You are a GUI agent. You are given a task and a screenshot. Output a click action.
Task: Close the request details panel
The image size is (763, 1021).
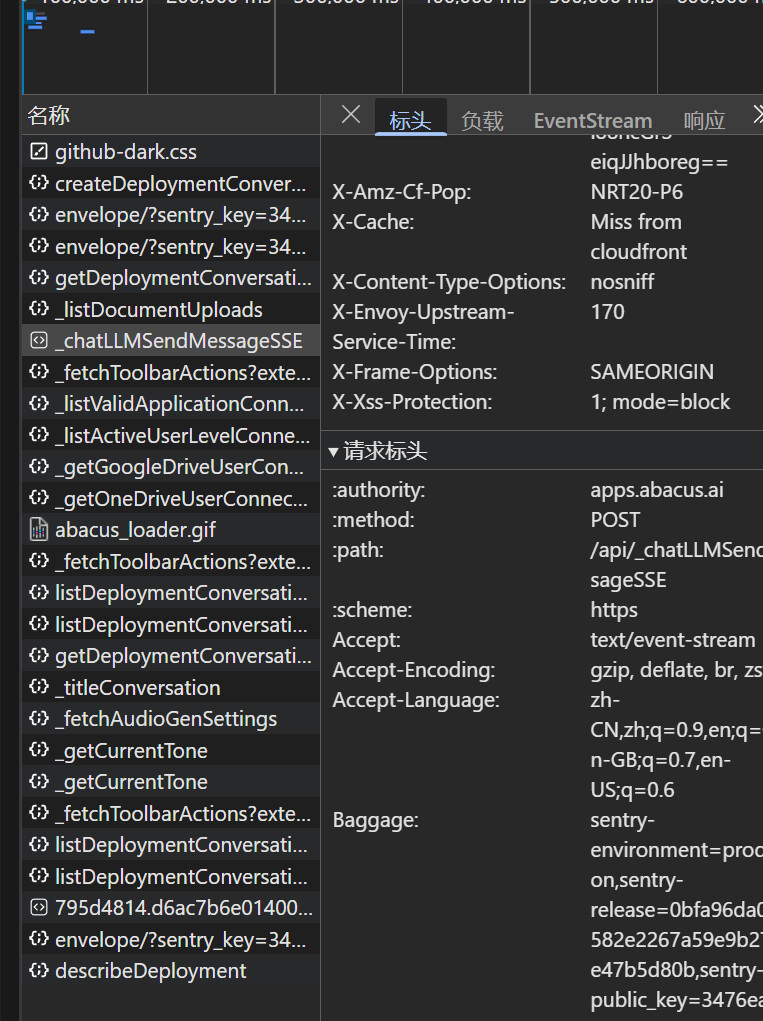coord(350,115)
